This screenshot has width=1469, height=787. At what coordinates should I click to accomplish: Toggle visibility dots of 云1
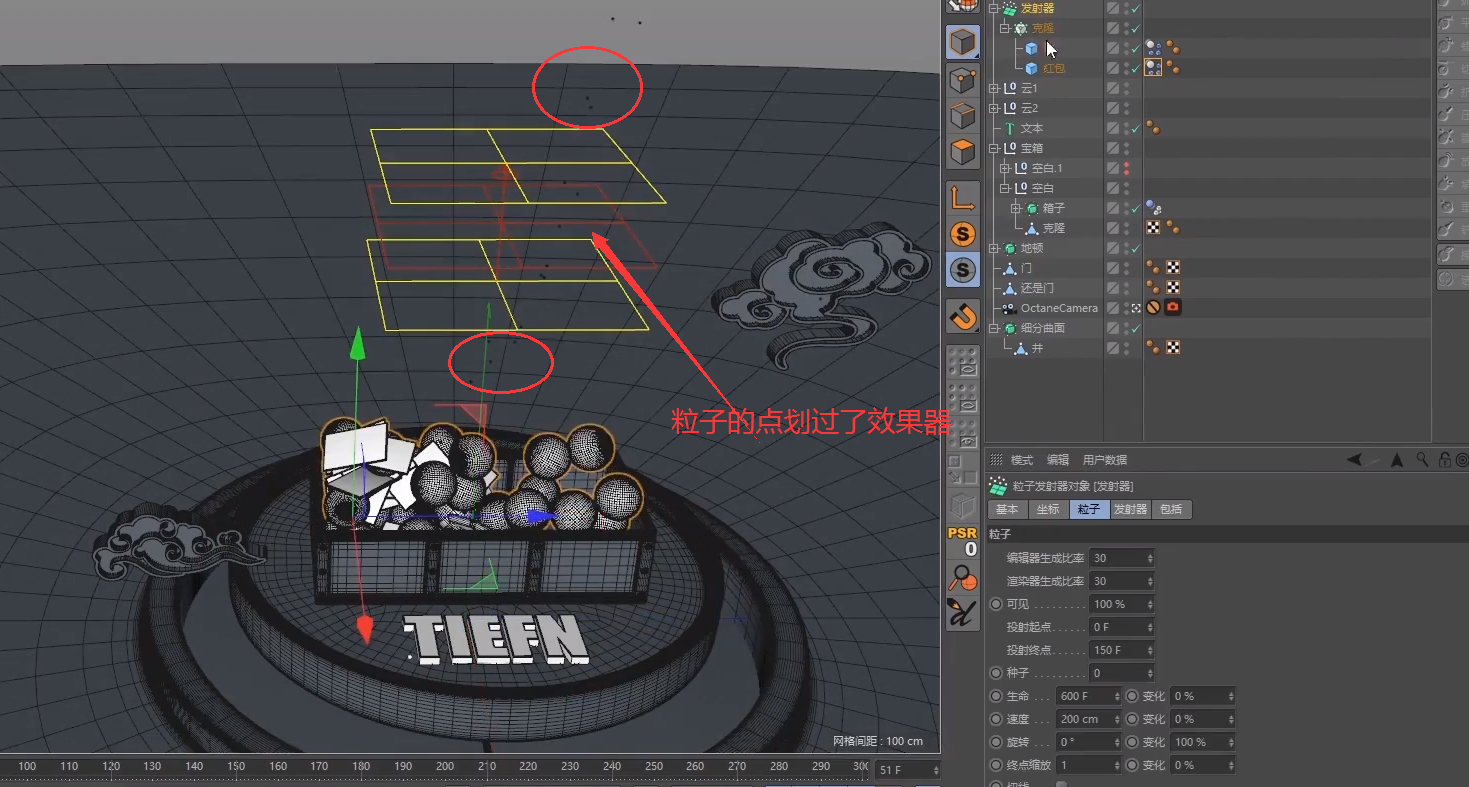tap(1127, 88)
